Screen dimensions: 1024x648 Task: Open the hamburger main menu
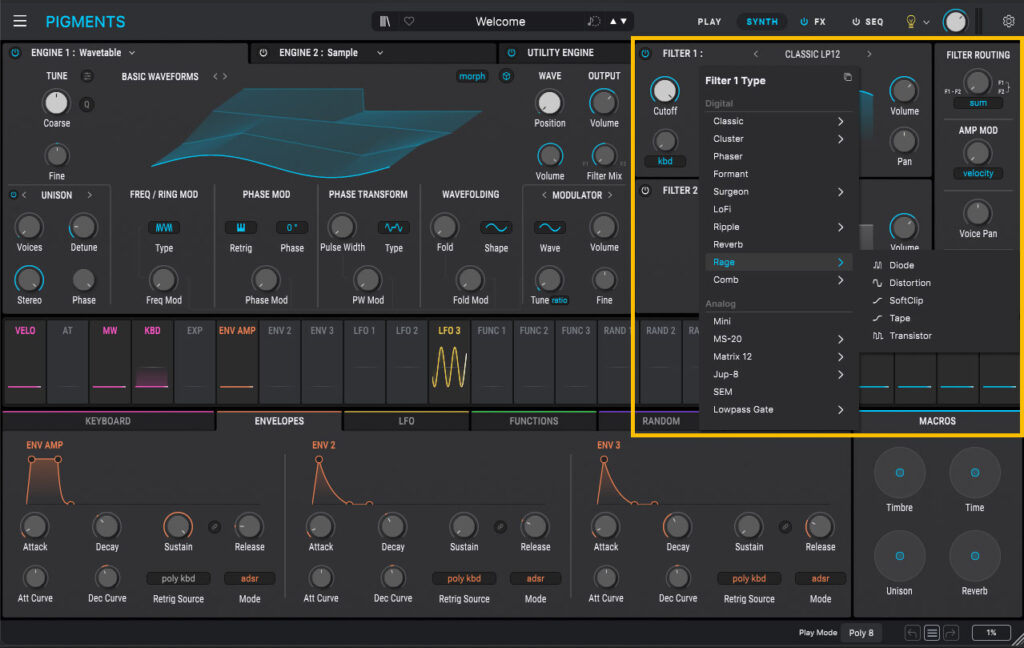pyautogui.click(x=20, y=21)
